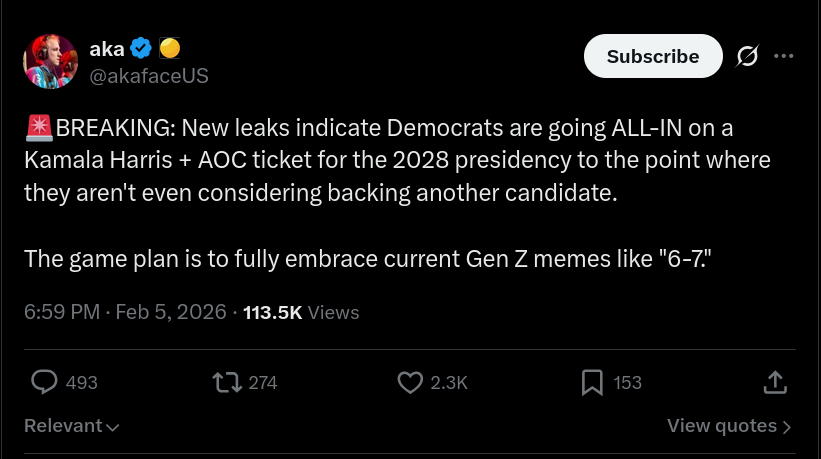The height and width of the screenshot is (459, 821).
Task: Click the 6:59 PM Feb 5, 2026 timestamp
Action: 125,312
